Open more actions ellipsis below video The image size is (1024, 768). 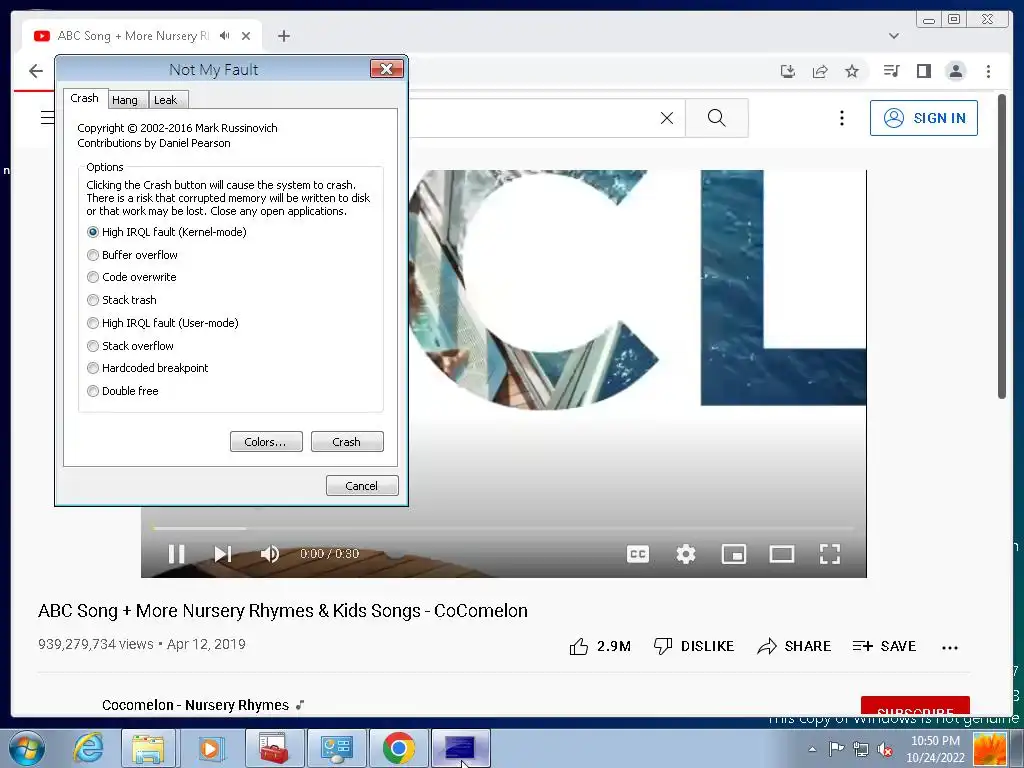(x=950, y=648)
